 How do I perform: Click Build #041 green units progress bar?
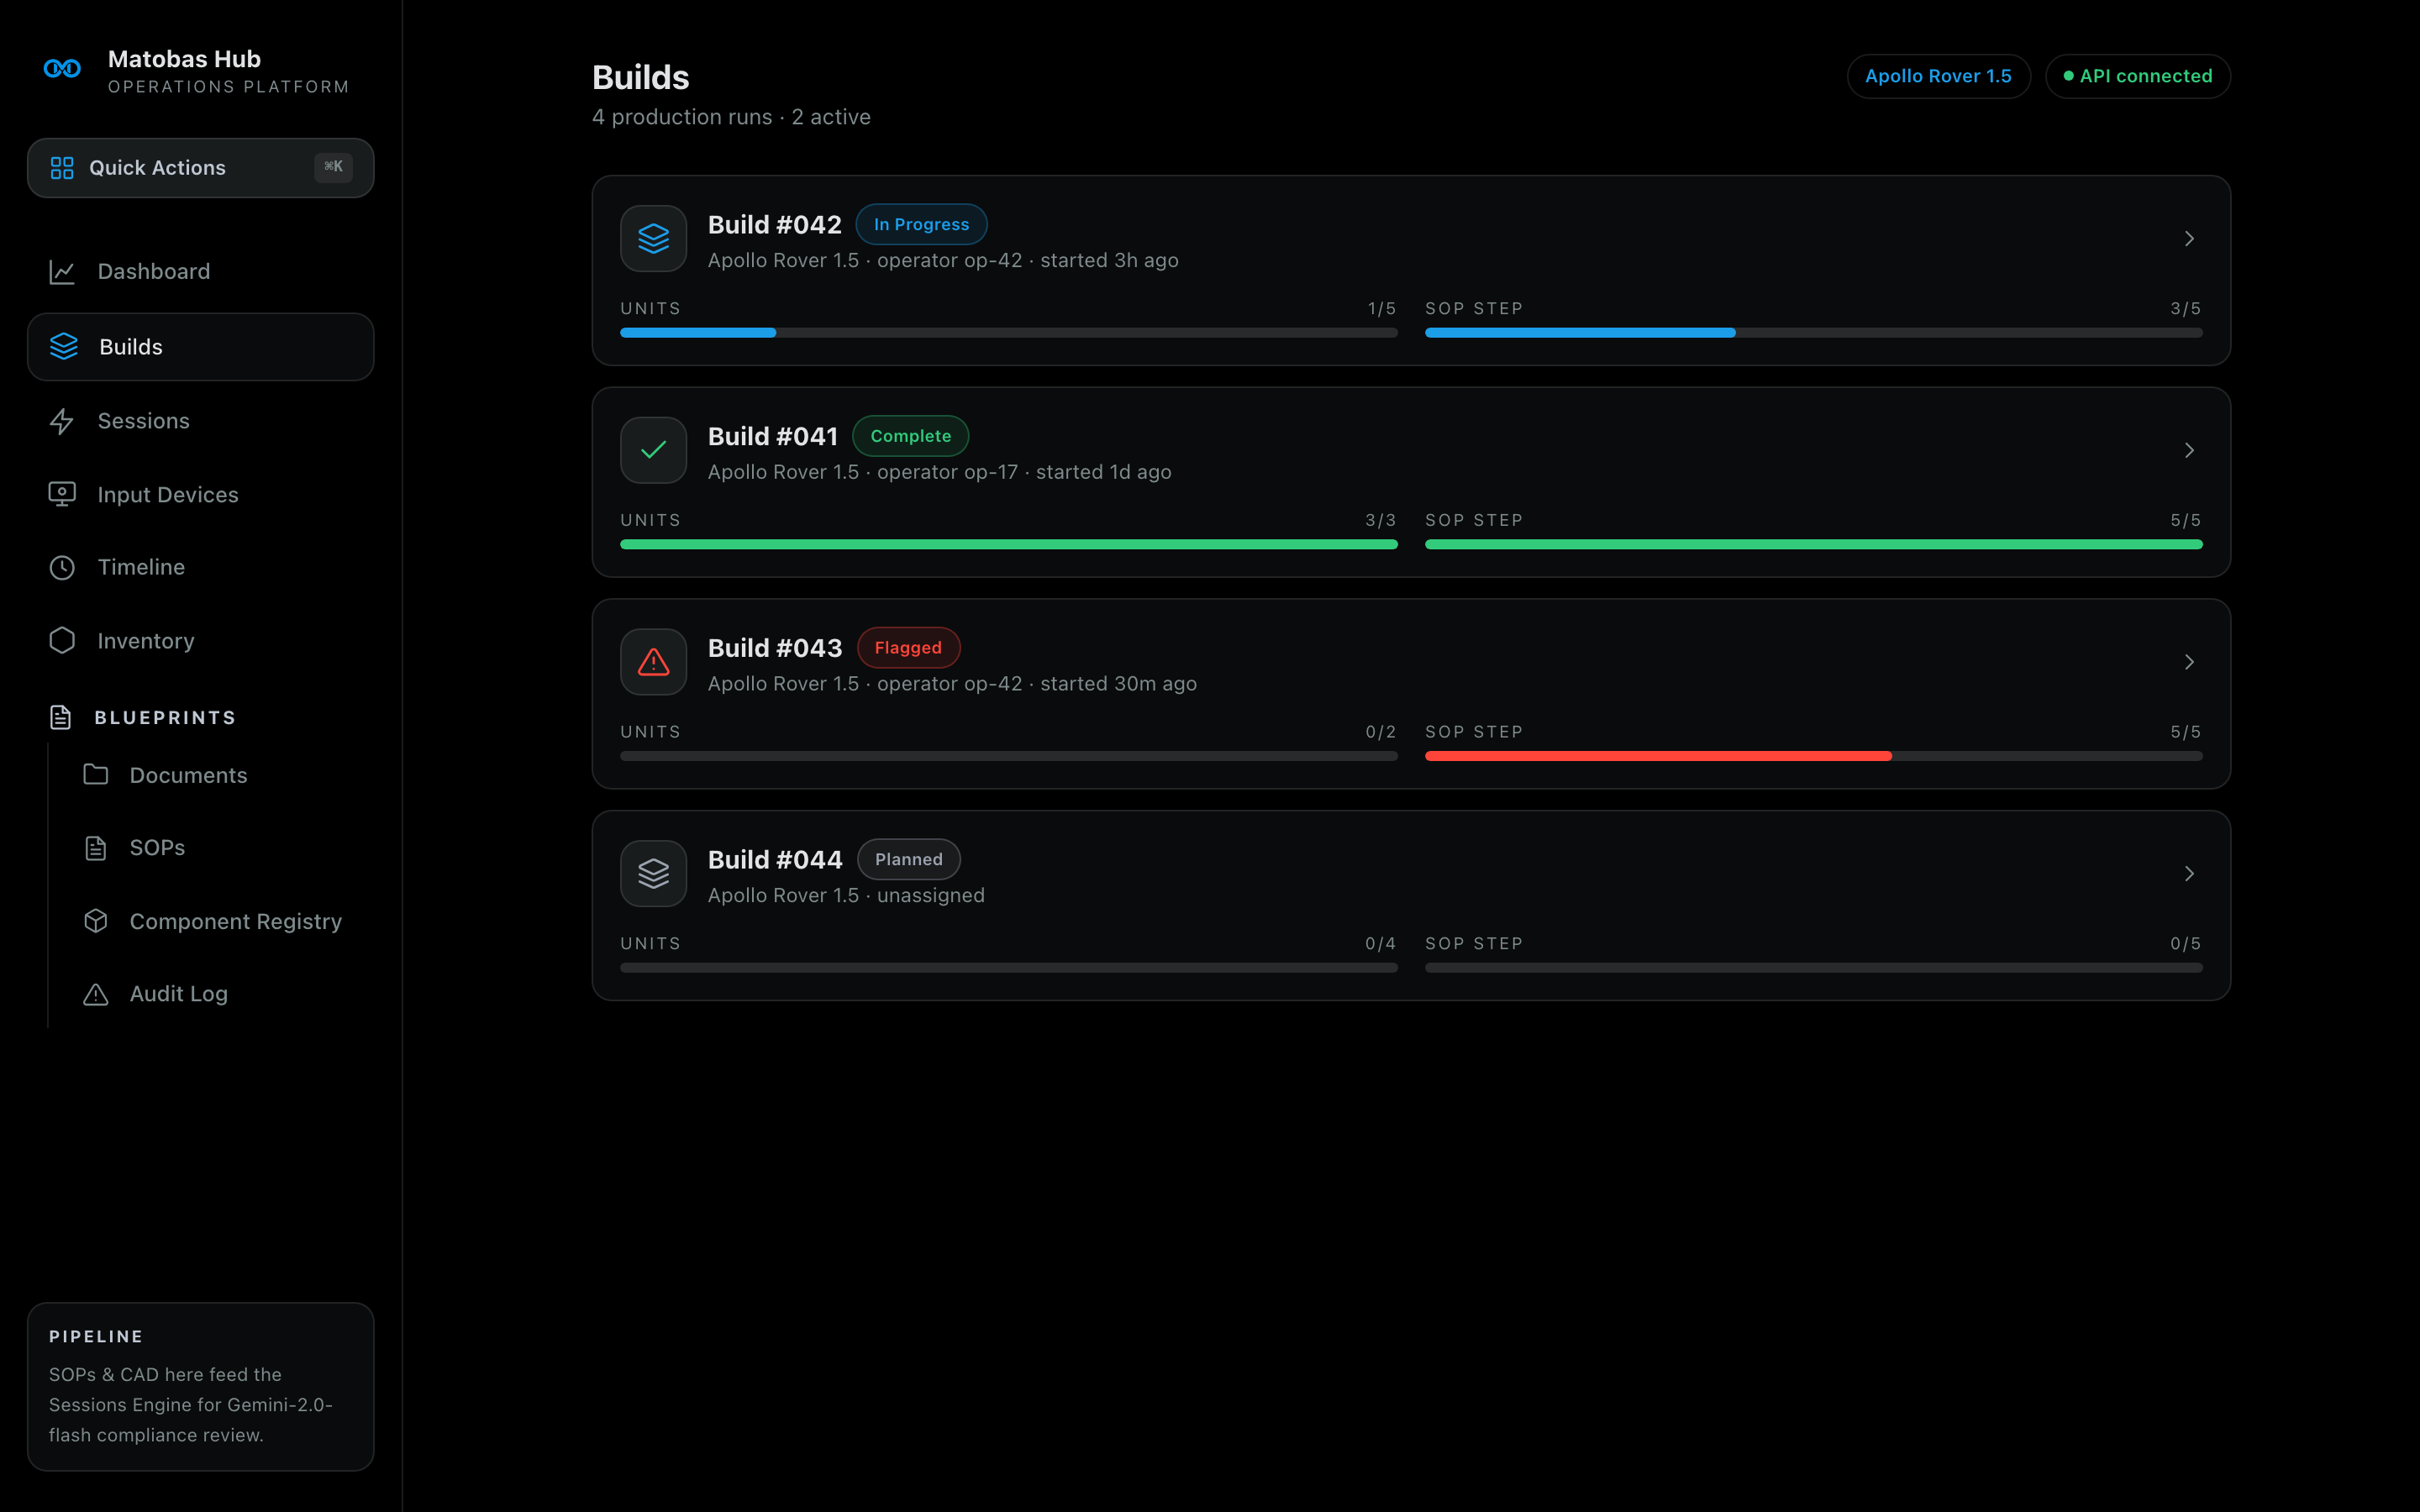coord(1009,545)
